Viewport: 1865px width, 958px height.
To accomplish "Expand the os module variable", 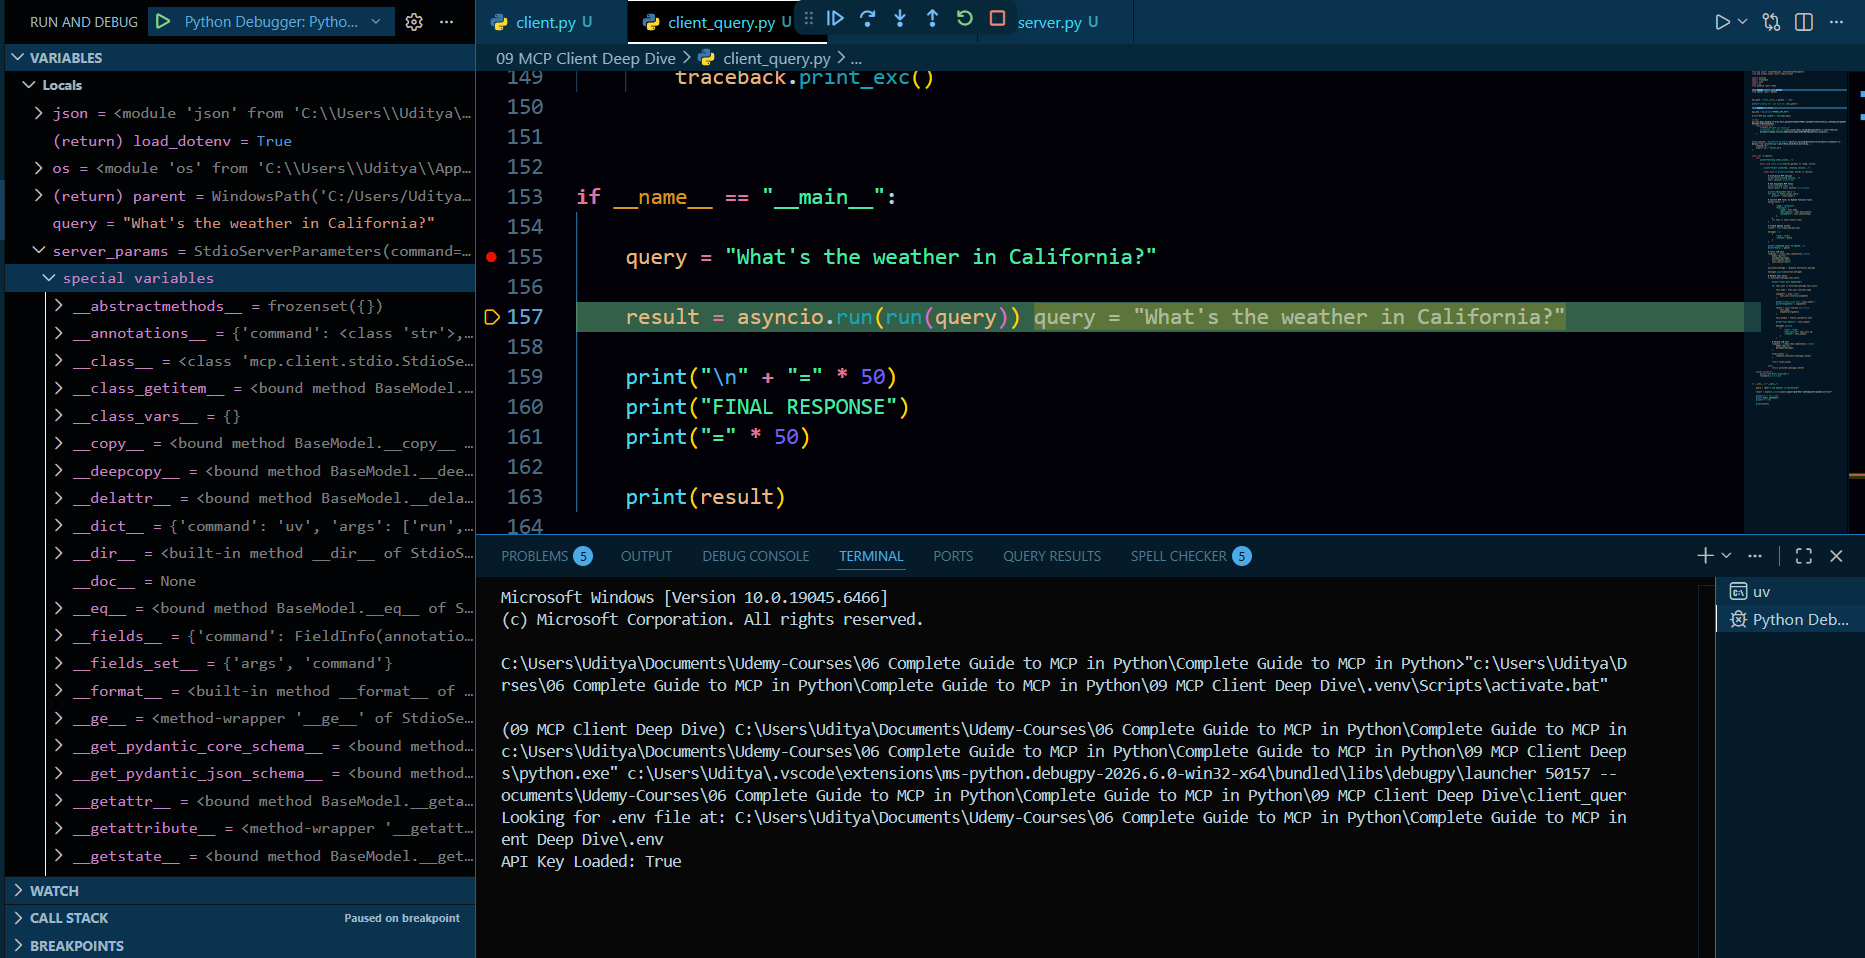I will 39,168.
